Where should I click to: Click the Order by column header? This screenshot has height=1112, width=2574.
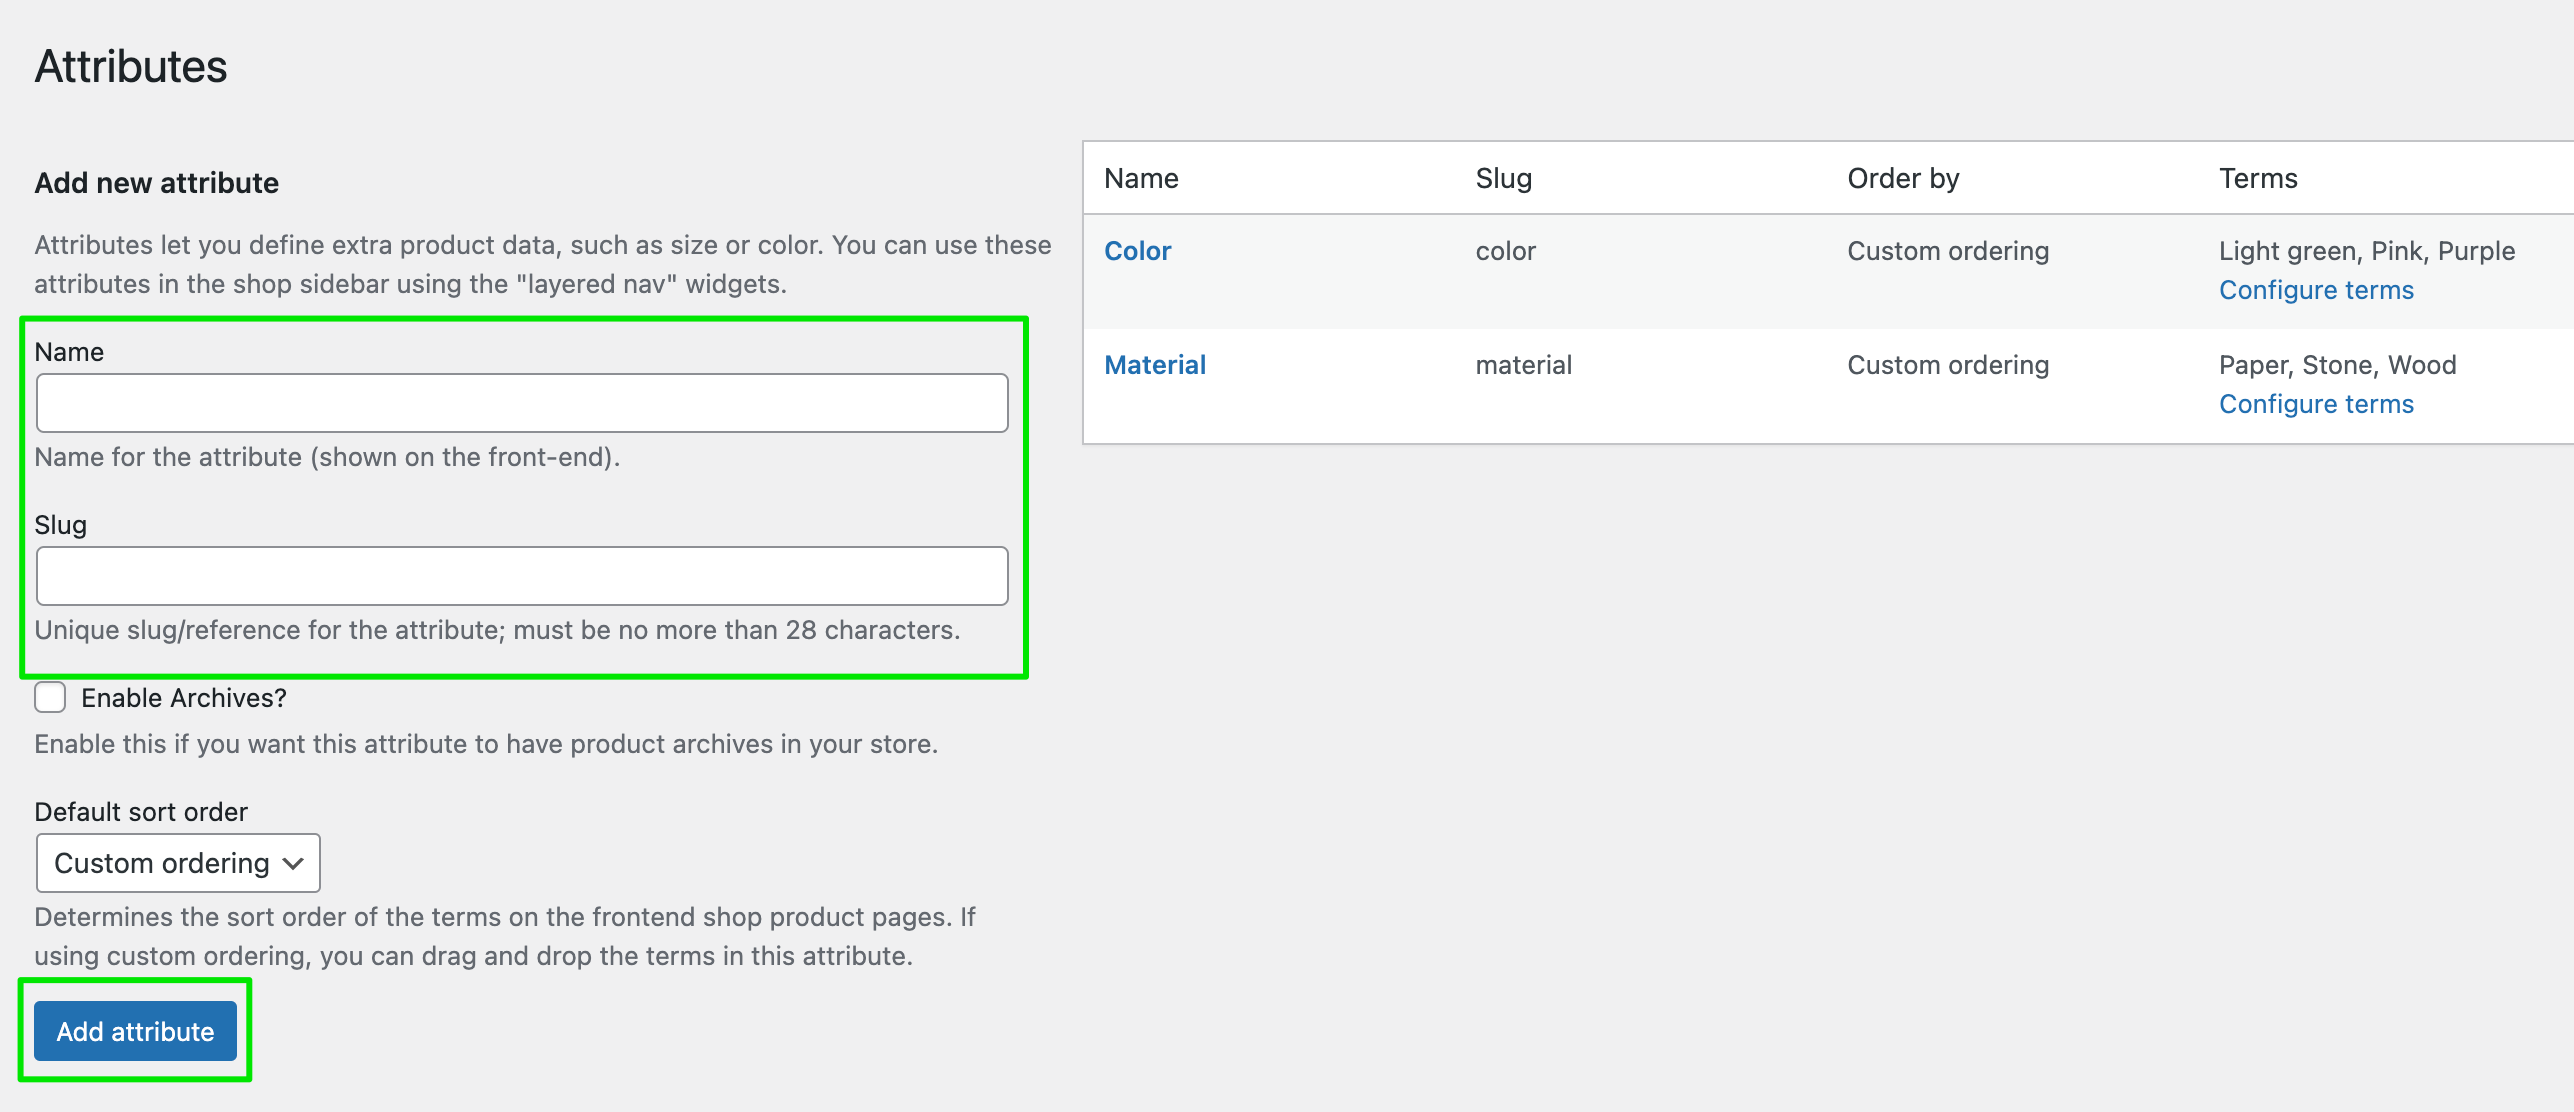click(x=1901, y=178)
